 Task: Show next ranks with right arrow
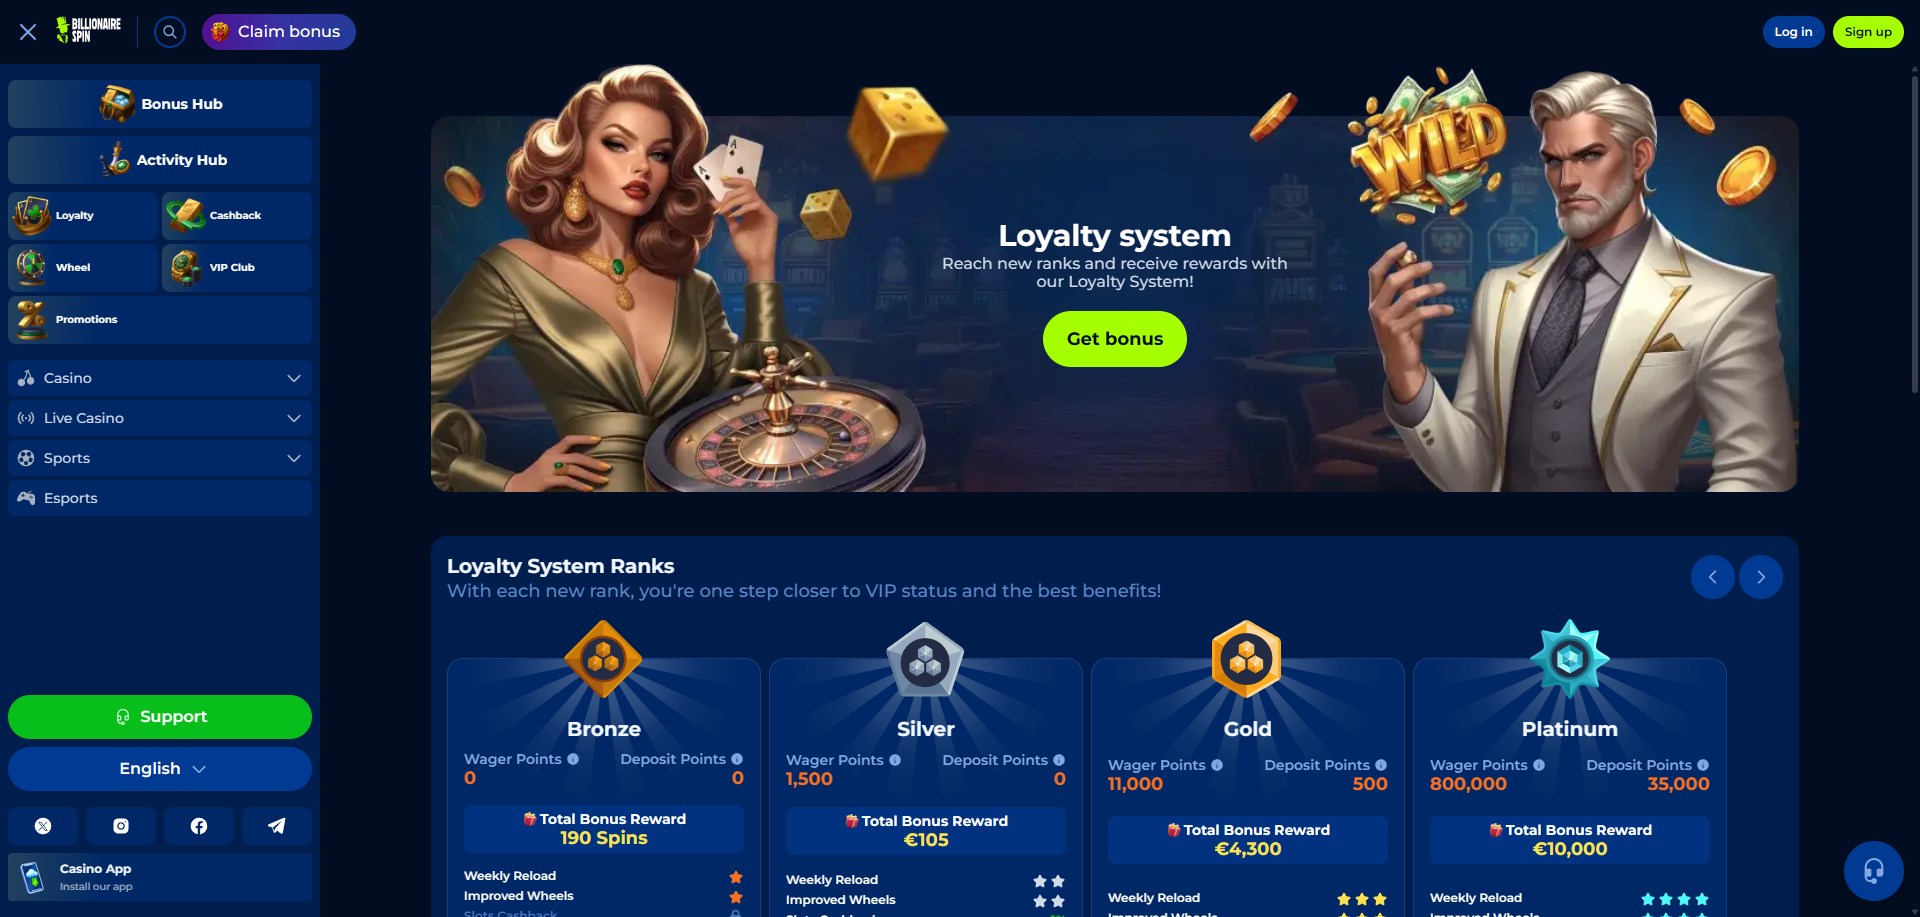pyautogui.click(x=1761, y=577)
